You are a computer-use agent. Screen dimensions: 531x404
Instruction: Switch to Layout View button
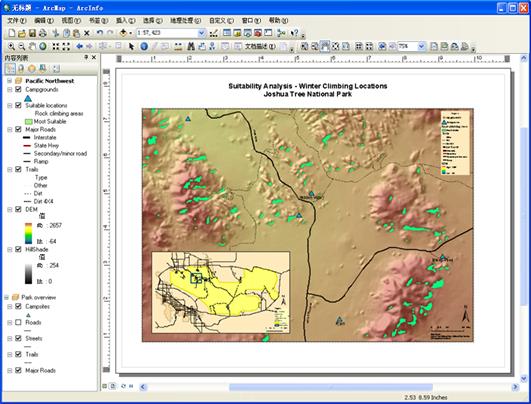point(113,386)
